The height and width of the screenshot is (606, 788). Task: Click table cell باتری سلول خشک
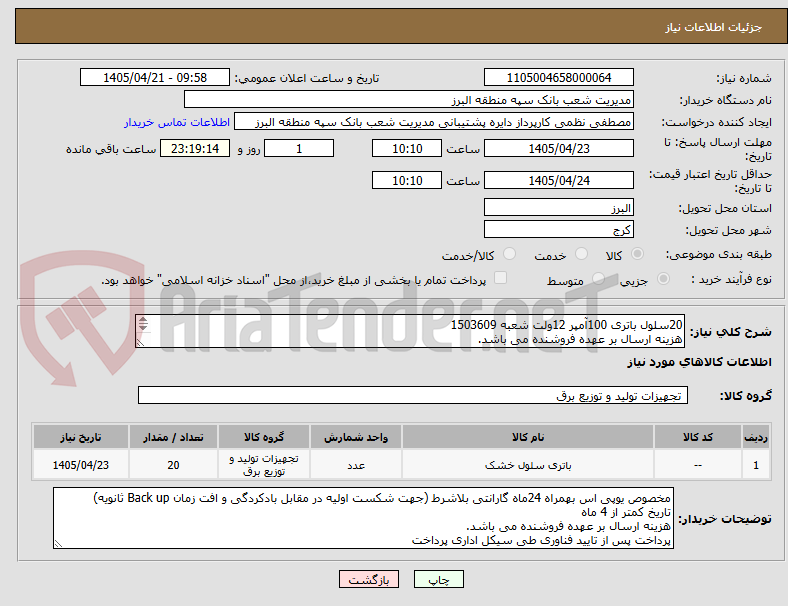pos(528,465)
